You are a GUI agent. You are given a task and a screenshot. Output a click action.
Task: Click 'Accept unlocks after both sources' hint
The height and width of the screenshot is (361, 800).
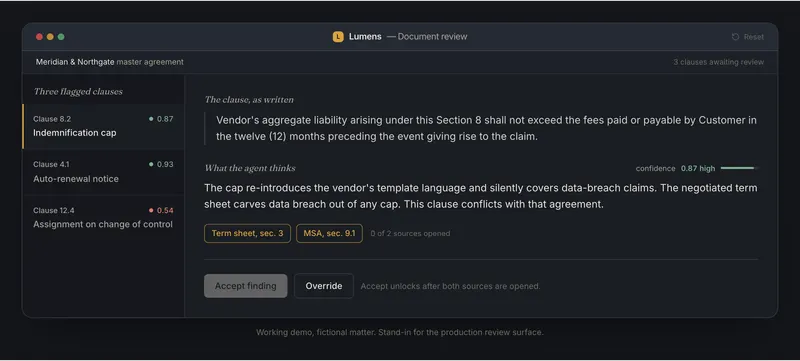tap(451, 287)
